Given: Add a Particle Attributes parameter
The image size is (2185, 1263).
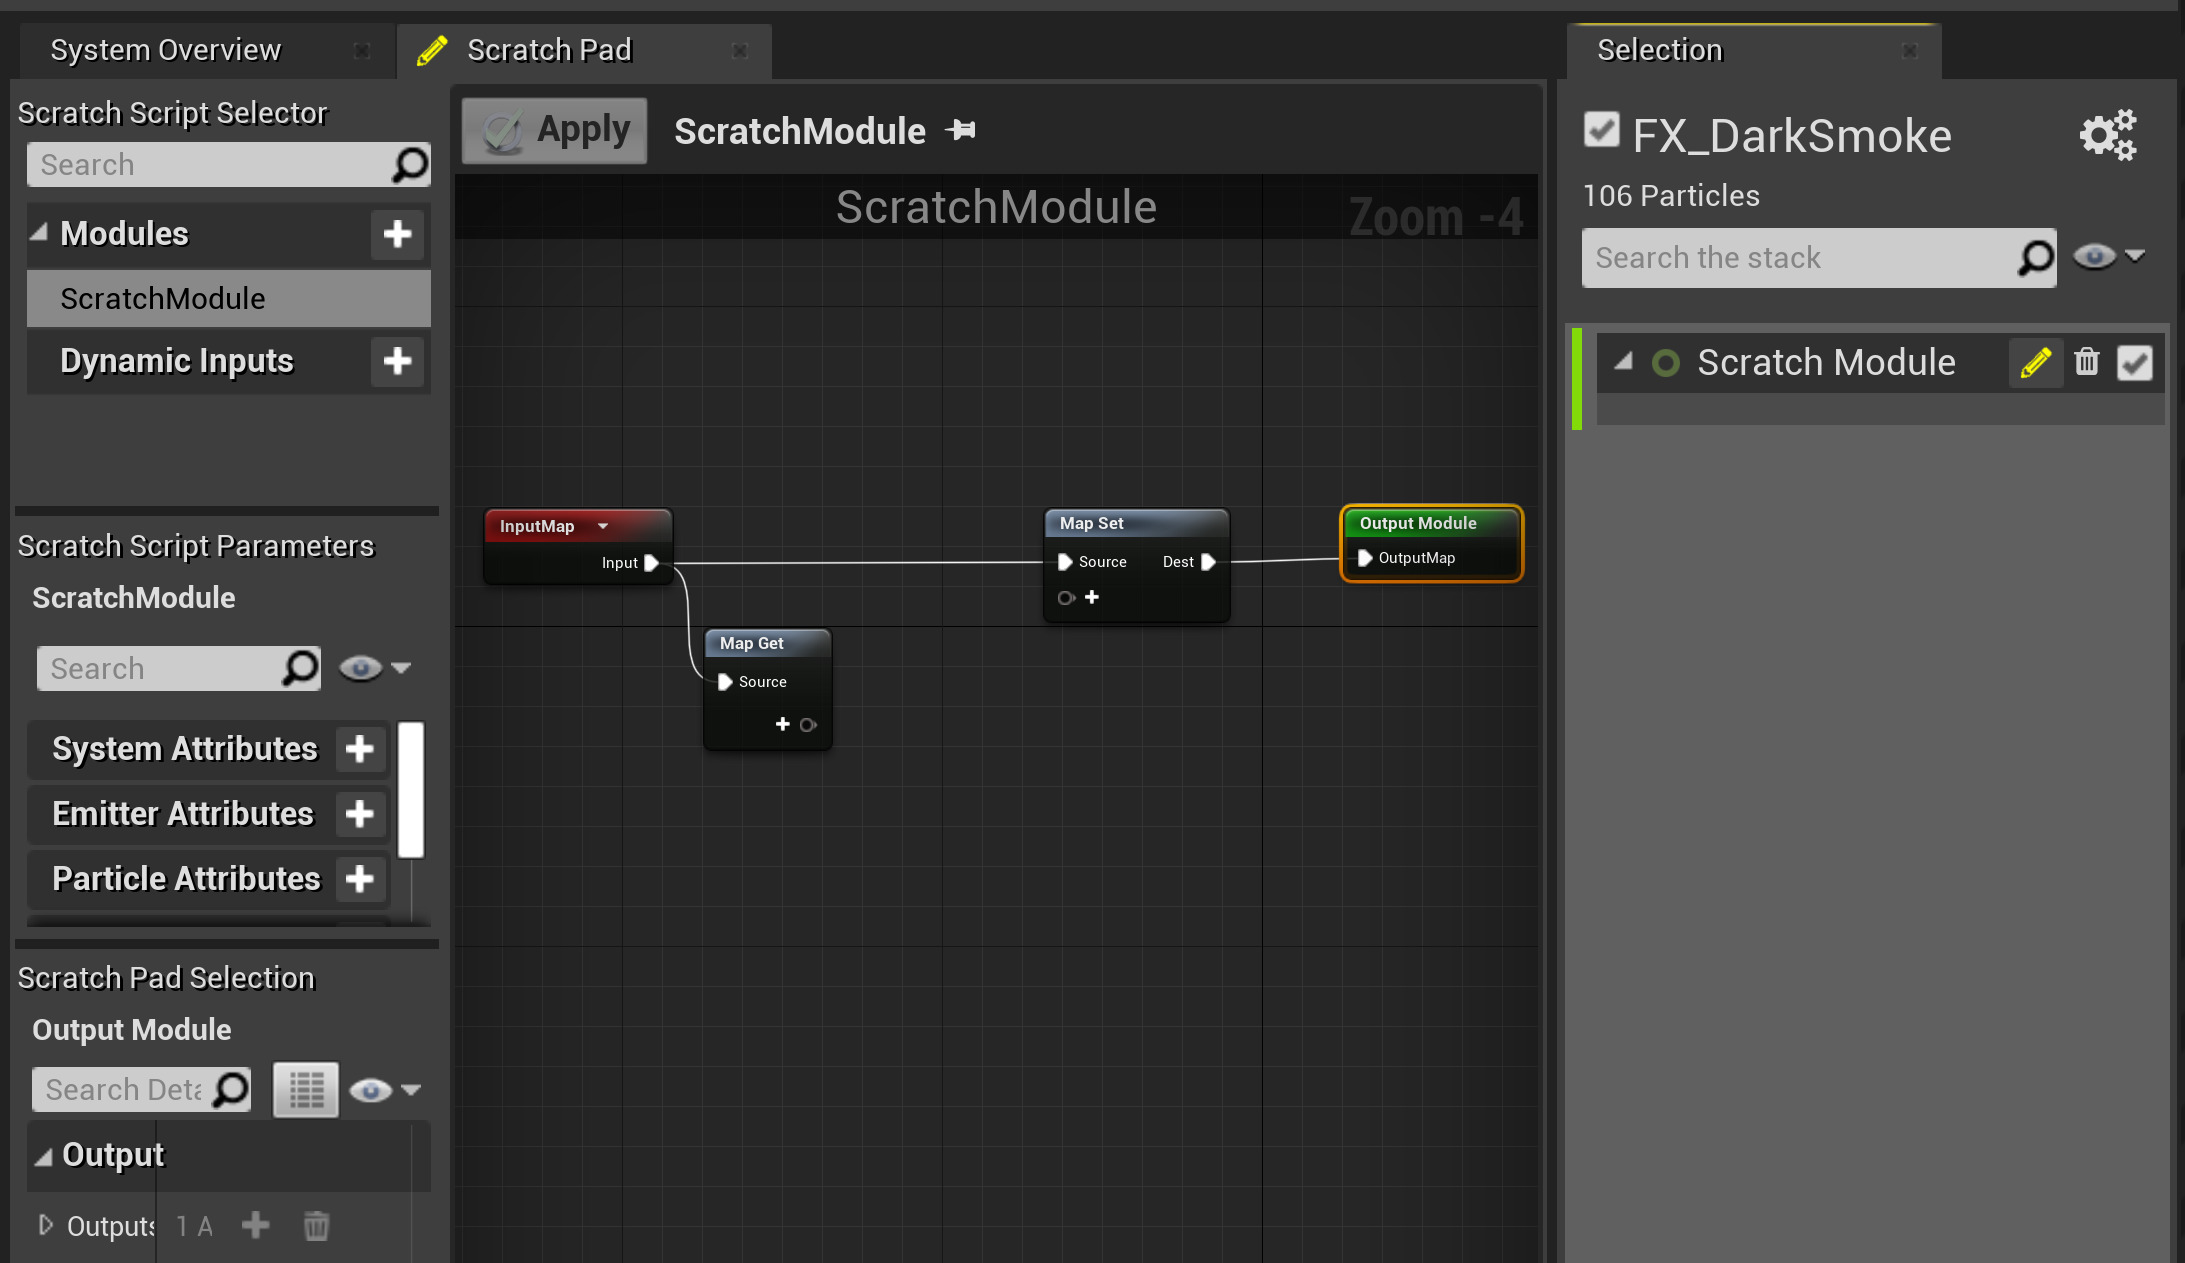Looking at the screenshot, I should 359,879.
